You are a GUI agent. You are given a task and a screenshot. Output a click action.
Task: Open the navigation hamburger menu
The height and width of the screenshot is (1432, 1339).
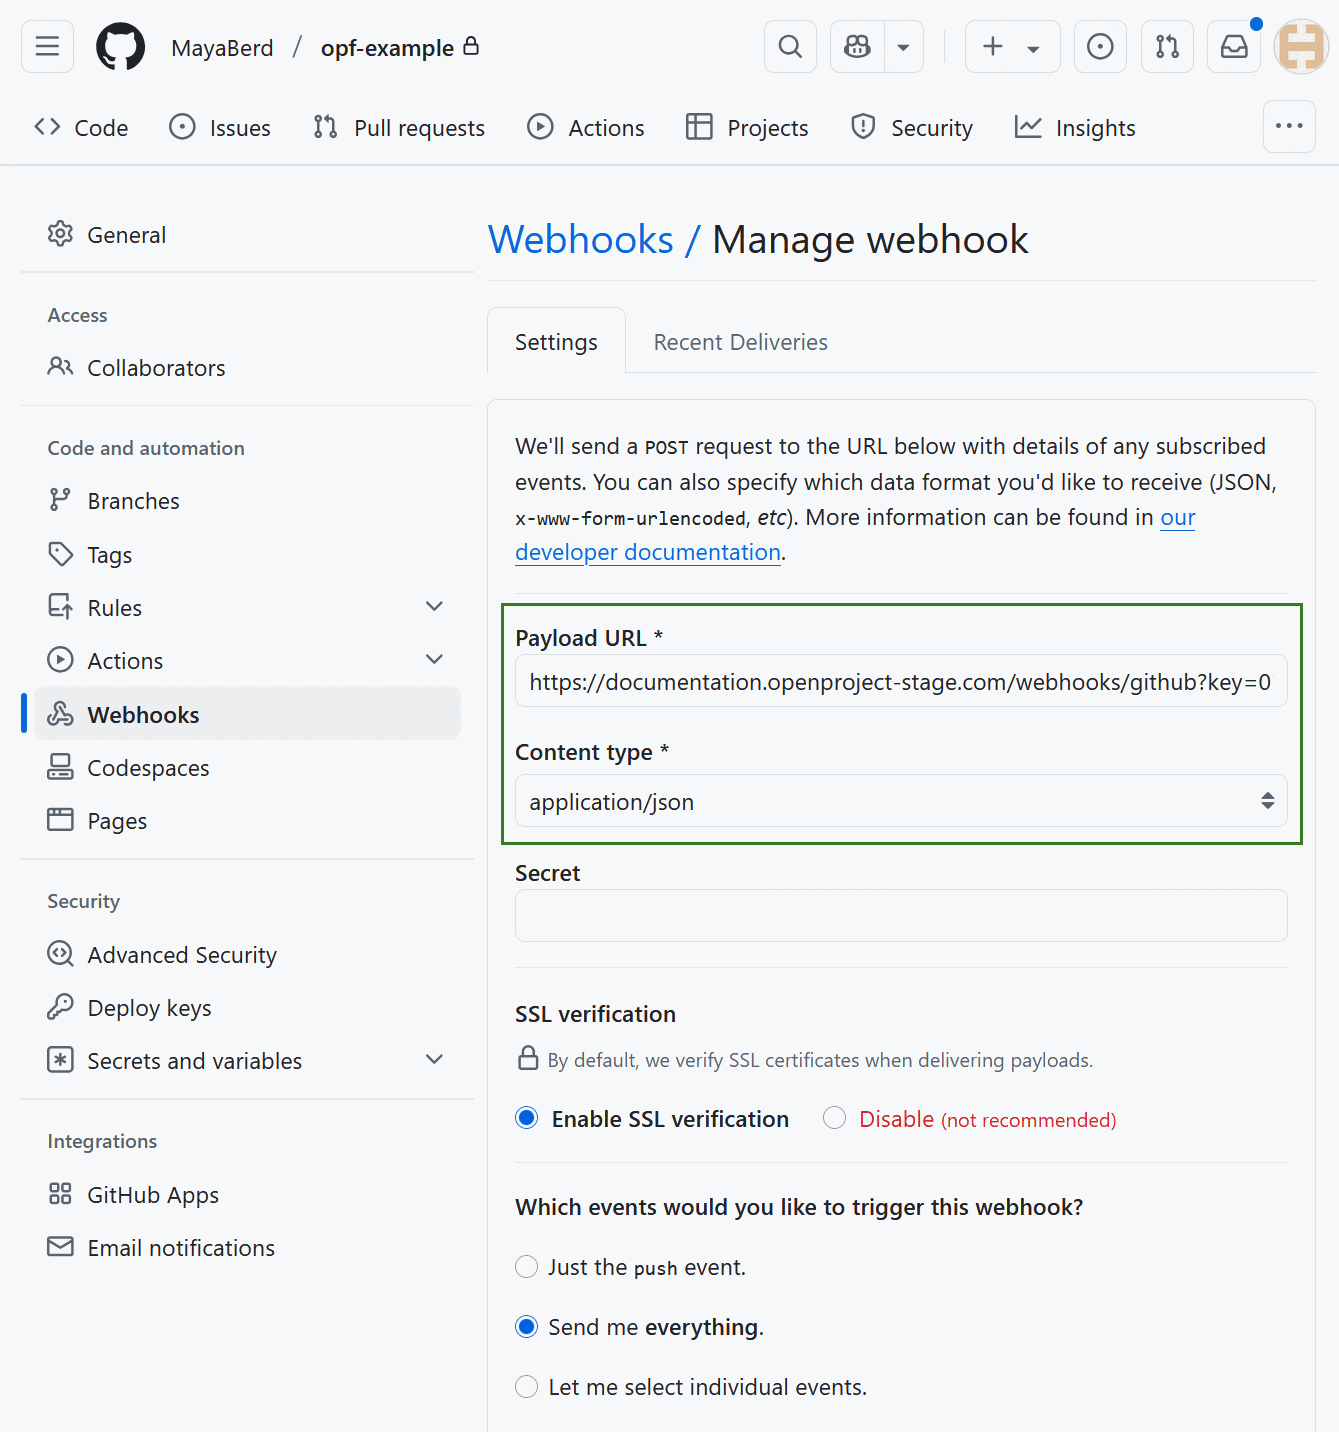pyautogui.click(x=47, y=46)
